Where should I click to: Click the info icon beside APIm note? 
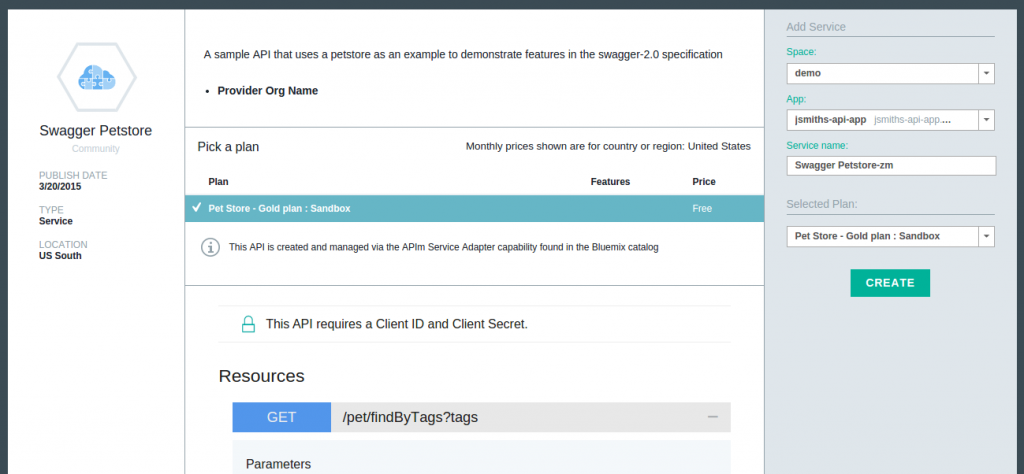tap(210, 248)
